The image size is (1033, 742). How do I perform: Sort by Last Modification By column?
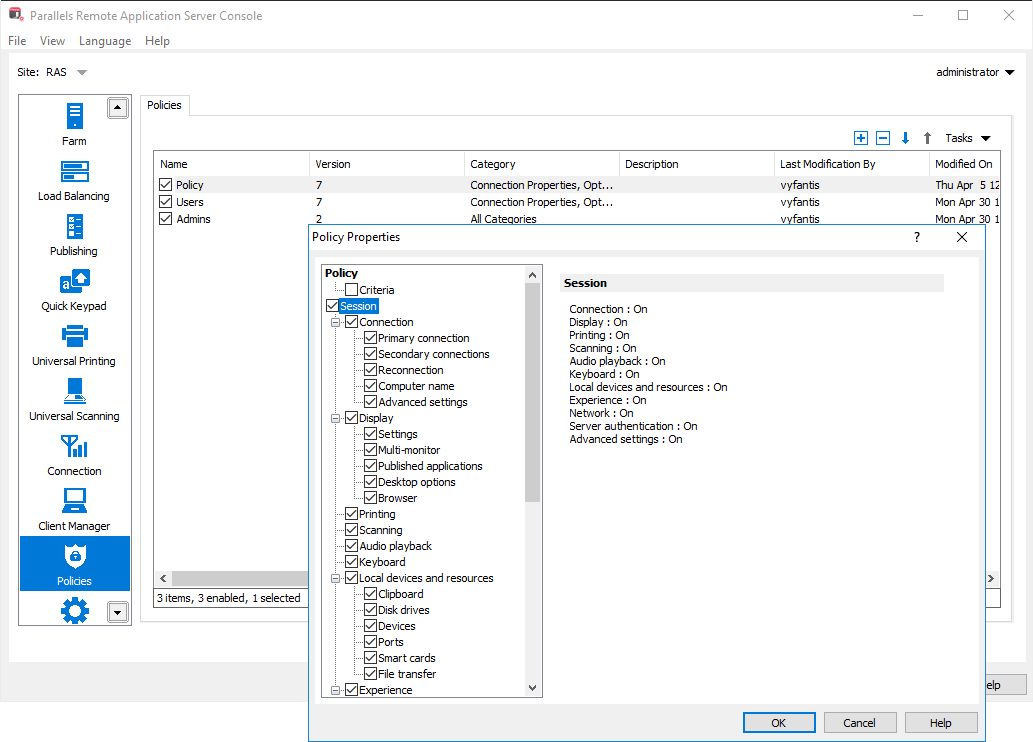tap(851, 164)
